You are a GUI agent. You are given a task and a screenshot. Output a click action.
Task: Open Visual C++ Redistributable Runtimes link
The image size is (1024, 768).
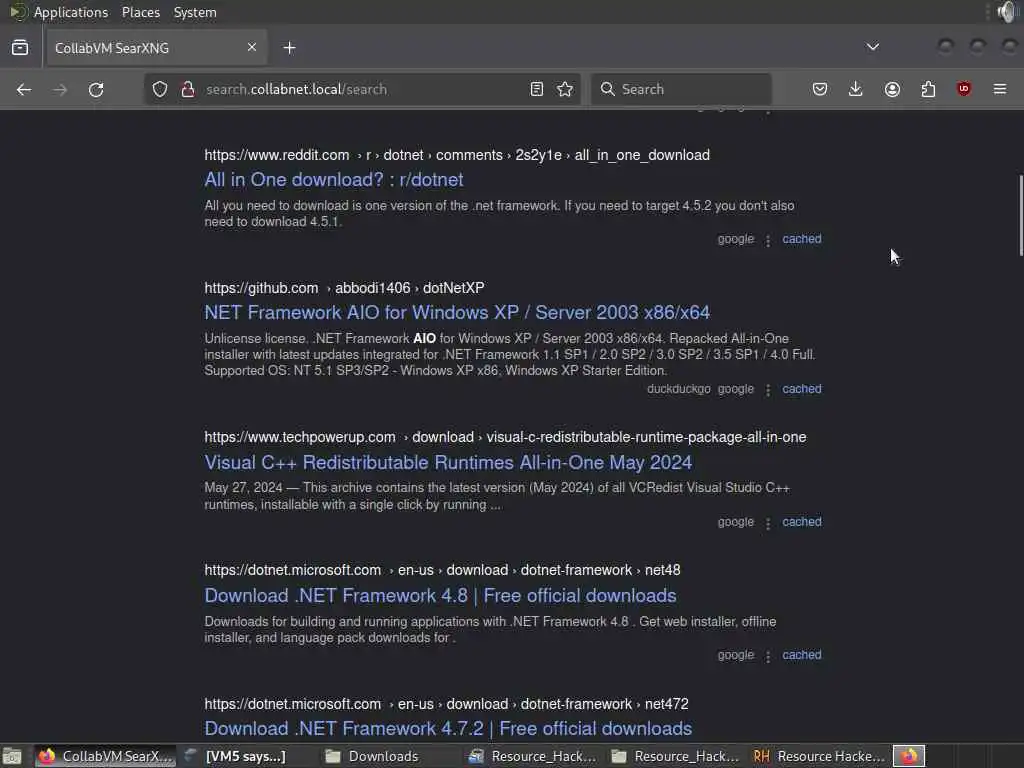(448, 462)
